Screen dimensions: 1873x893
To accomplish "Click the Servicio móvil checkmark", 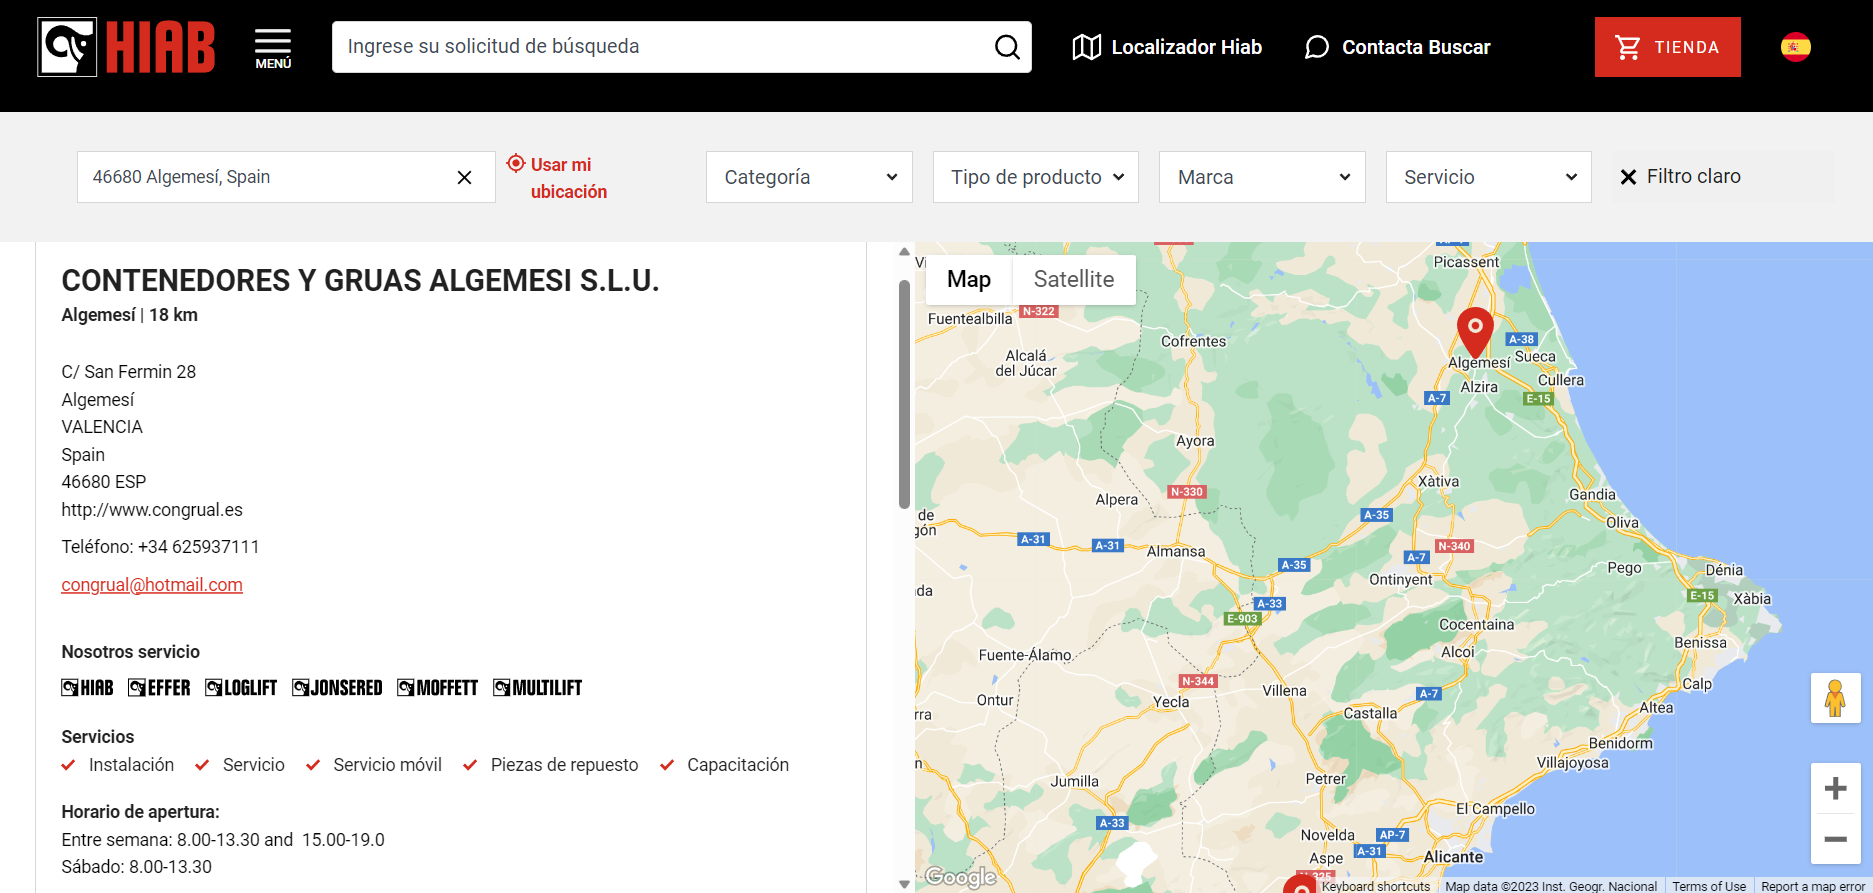I will (313, 765).
